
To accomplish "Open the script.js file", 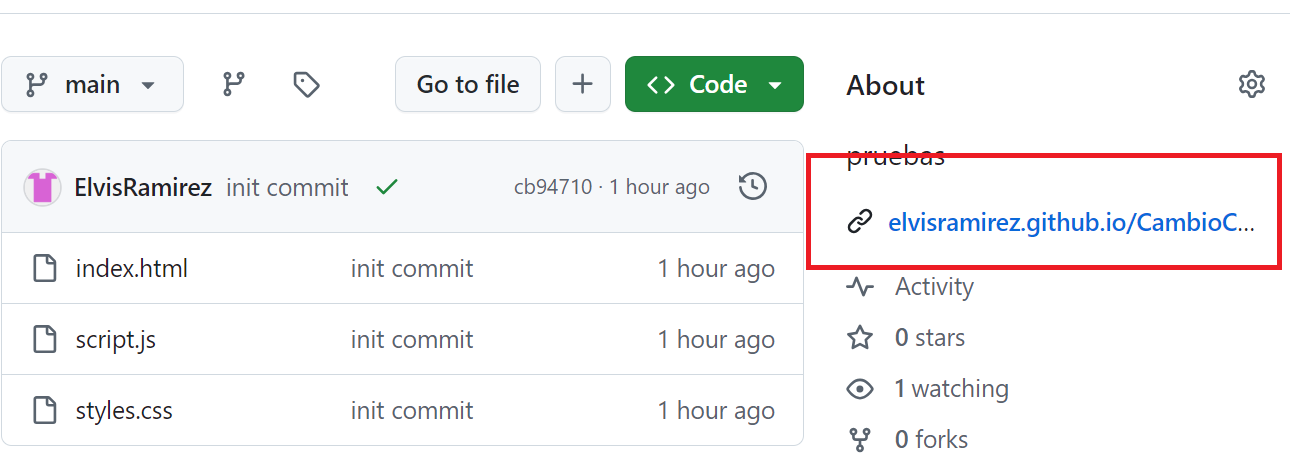I will tap(115, 340).
